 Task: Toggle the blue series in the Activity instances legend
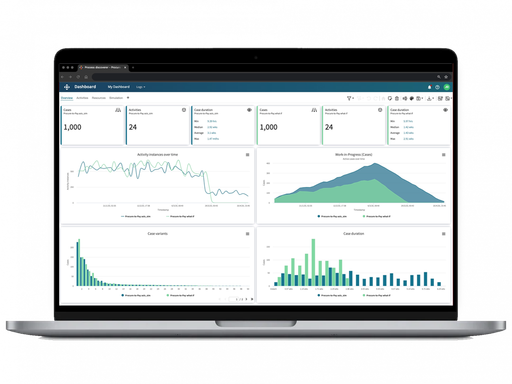[136, 216]
